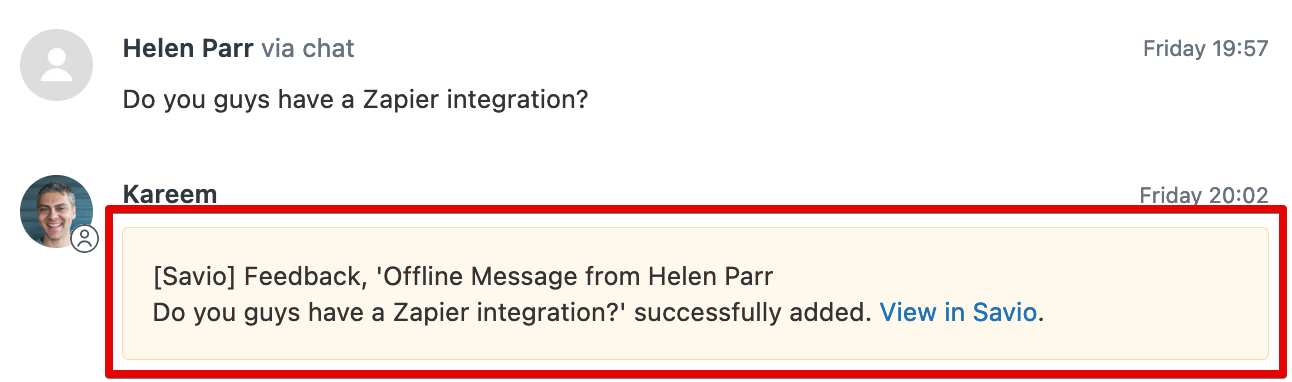The height and width of the screenshot is (382, 1292).
Task: Click the Friday 19:57 timestamp
Action: (1205, 48)
